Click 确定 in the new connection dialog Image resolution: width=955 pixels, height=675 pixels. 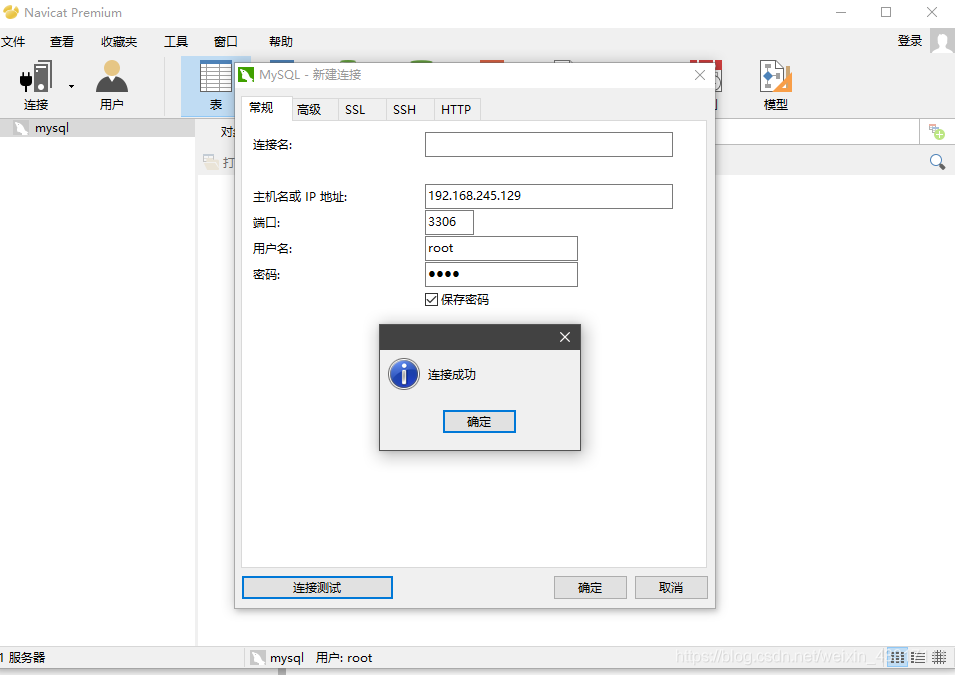click(x=590, y=588)
